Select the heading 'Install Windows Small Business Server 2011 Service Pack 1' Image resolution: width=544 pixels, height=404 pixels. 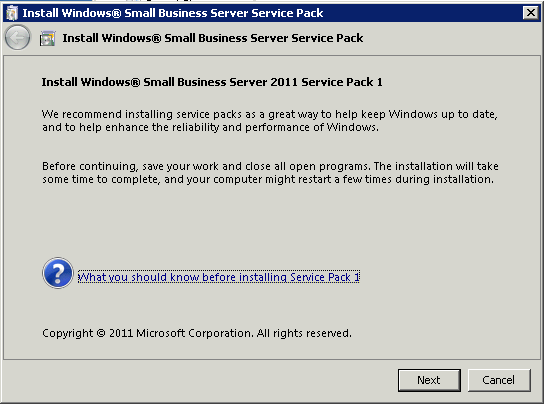click(212, 82)
